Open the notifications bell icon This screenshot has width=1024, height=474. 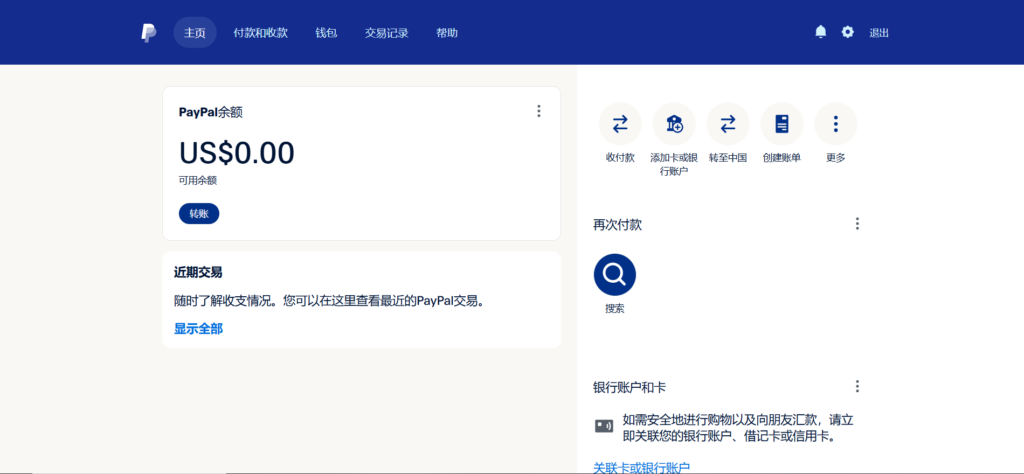821,32
